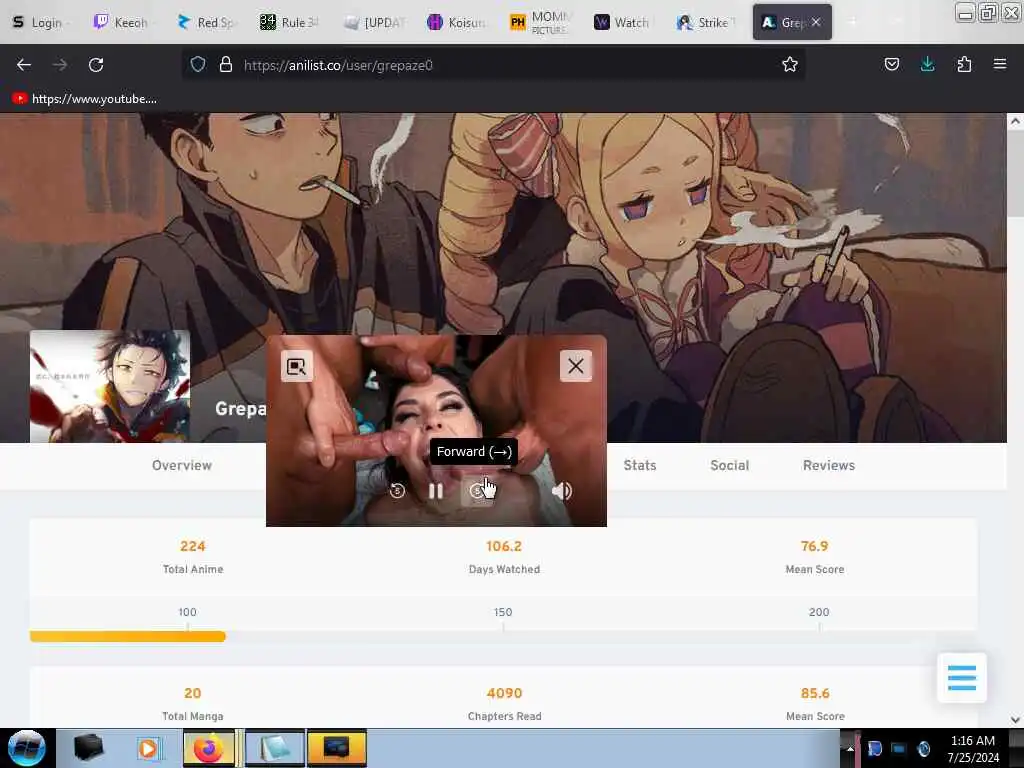Viewport: 1024px width, 768px height.
Task: Close the picture-in-picture video overlay
Action: coord(575,366)
